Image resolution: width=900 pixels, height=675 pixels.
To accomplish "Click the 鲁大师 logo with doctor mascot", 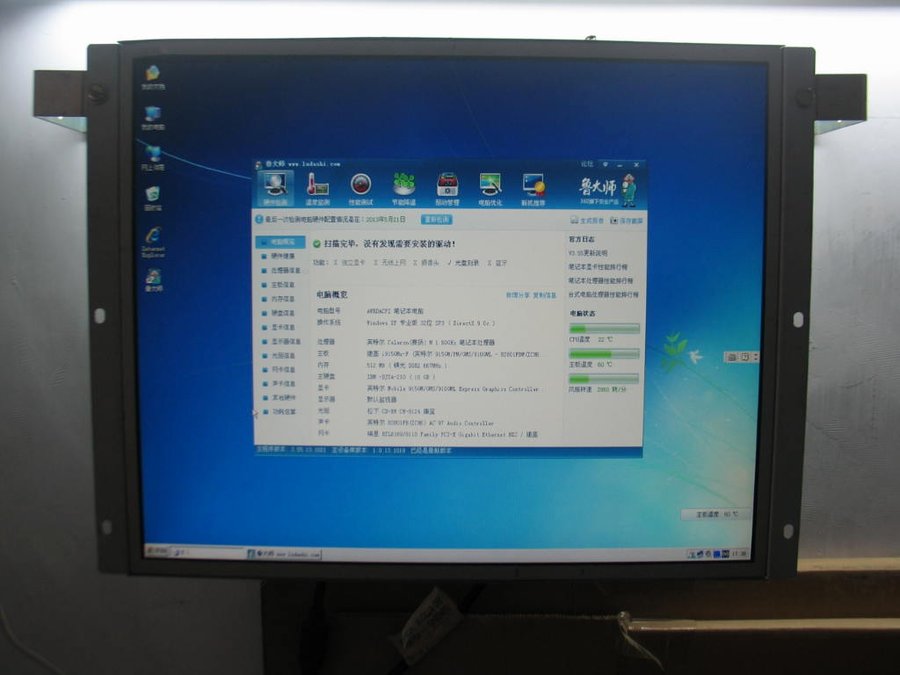I will click(x=607, y=190).
